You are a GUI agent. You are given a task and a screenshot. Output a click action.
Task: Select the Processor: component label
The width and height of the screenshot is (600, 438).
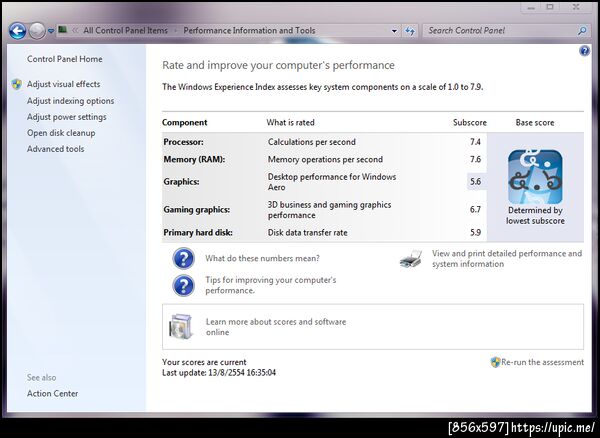point(183,142)
